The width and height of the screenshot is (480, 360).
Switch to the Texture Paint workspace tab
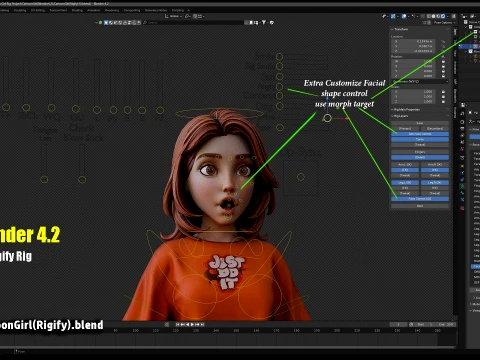(58, 10)
